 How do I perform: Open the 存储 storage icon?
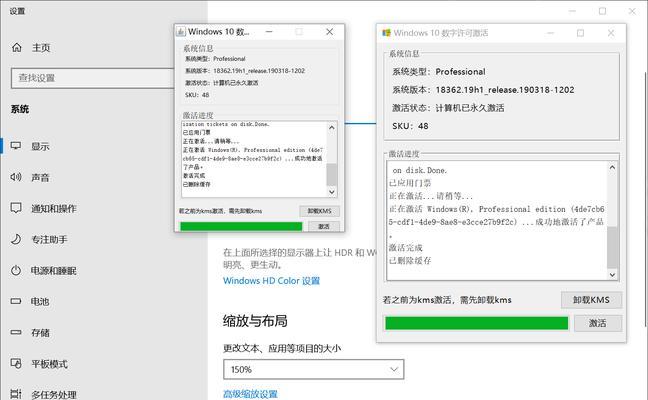[x=16, y=332]
